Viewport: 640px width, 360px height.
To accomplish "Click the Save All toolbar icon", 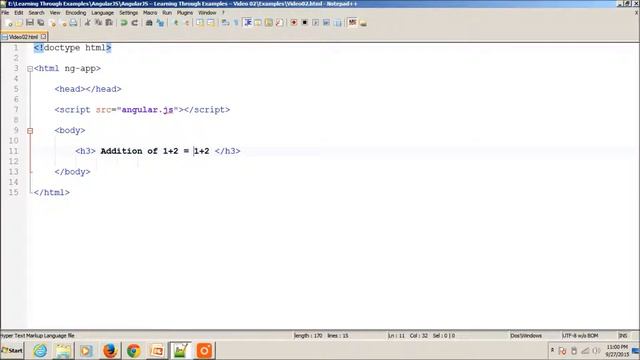I will 41,23.
